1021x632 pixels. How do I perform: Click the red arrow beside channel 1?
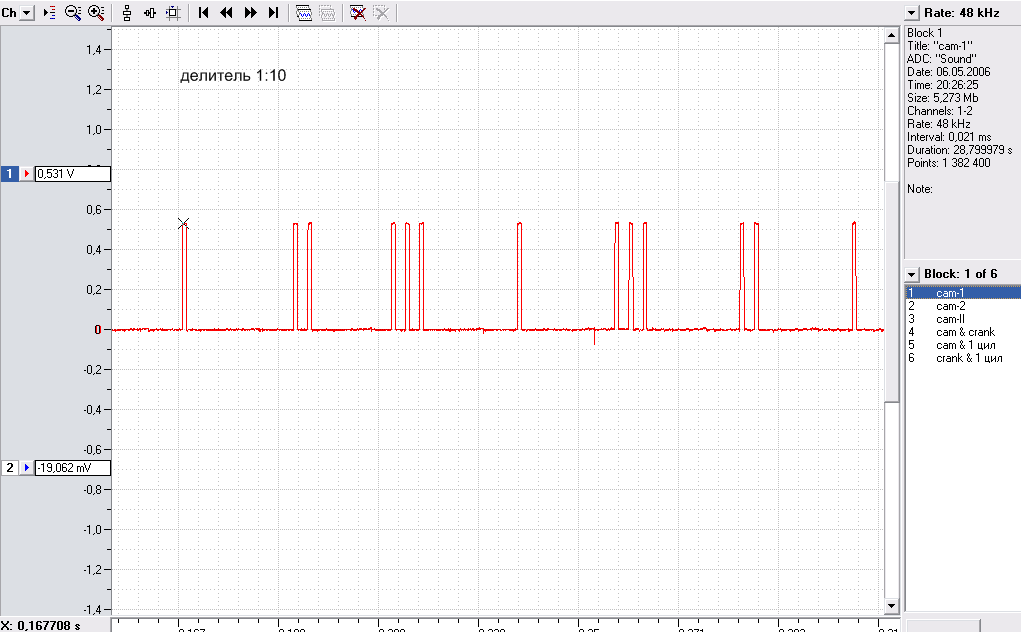[x=26, y=174]
